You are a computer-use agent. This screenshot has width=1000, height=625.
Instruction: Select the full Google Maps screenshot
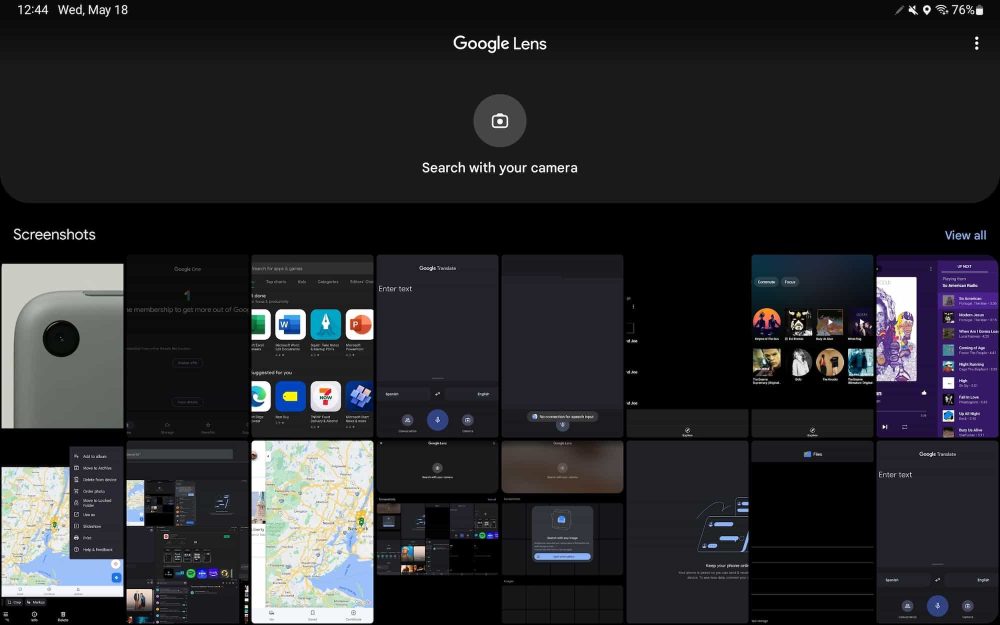point(312,532)
